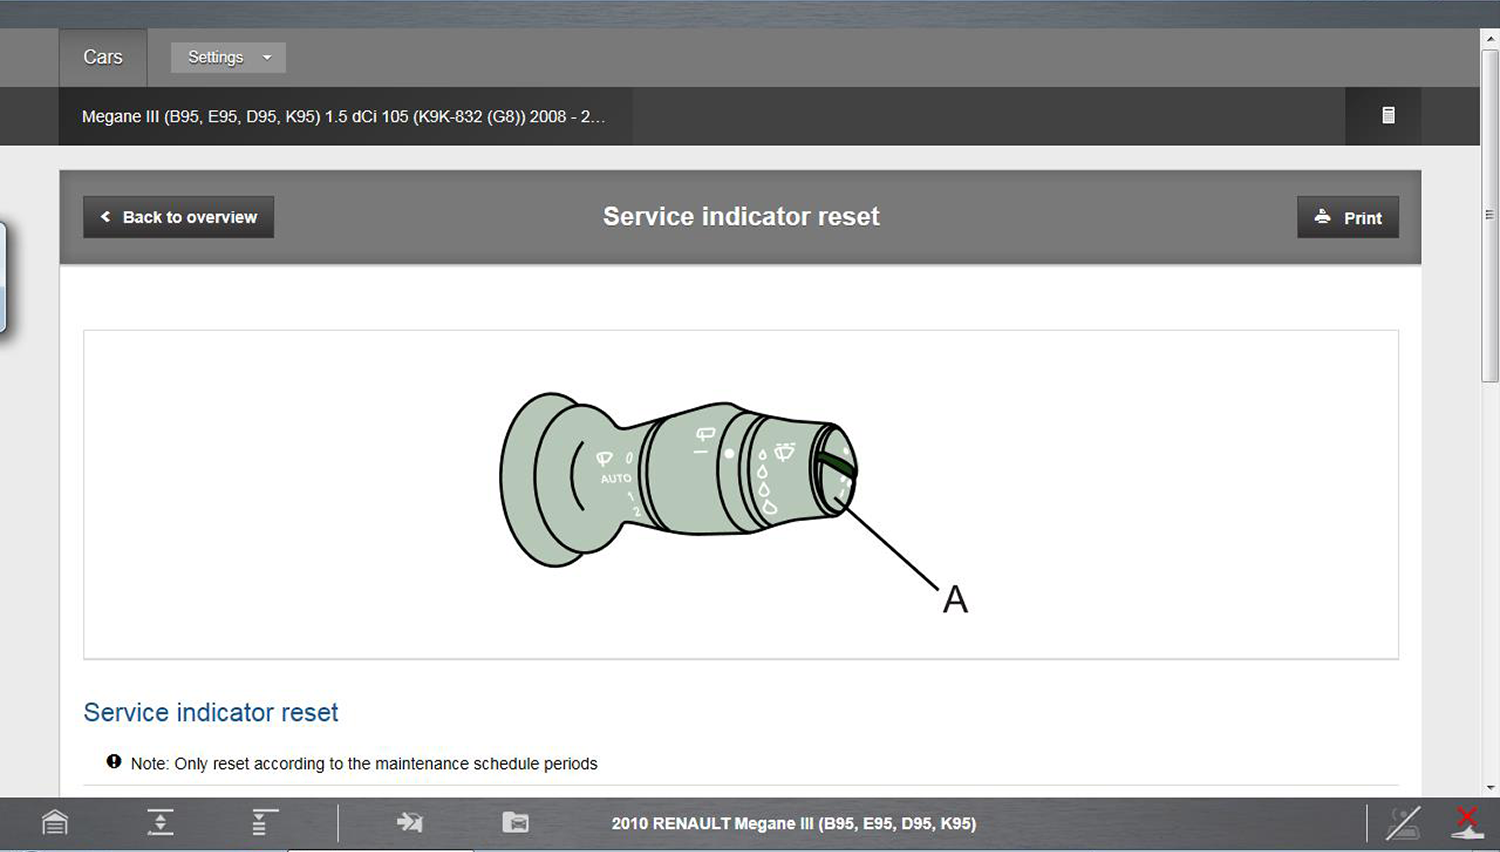This screenshot has height=852, width=1500.
Task: Open the Settings dropdown menu
Action: coord(228,57)
